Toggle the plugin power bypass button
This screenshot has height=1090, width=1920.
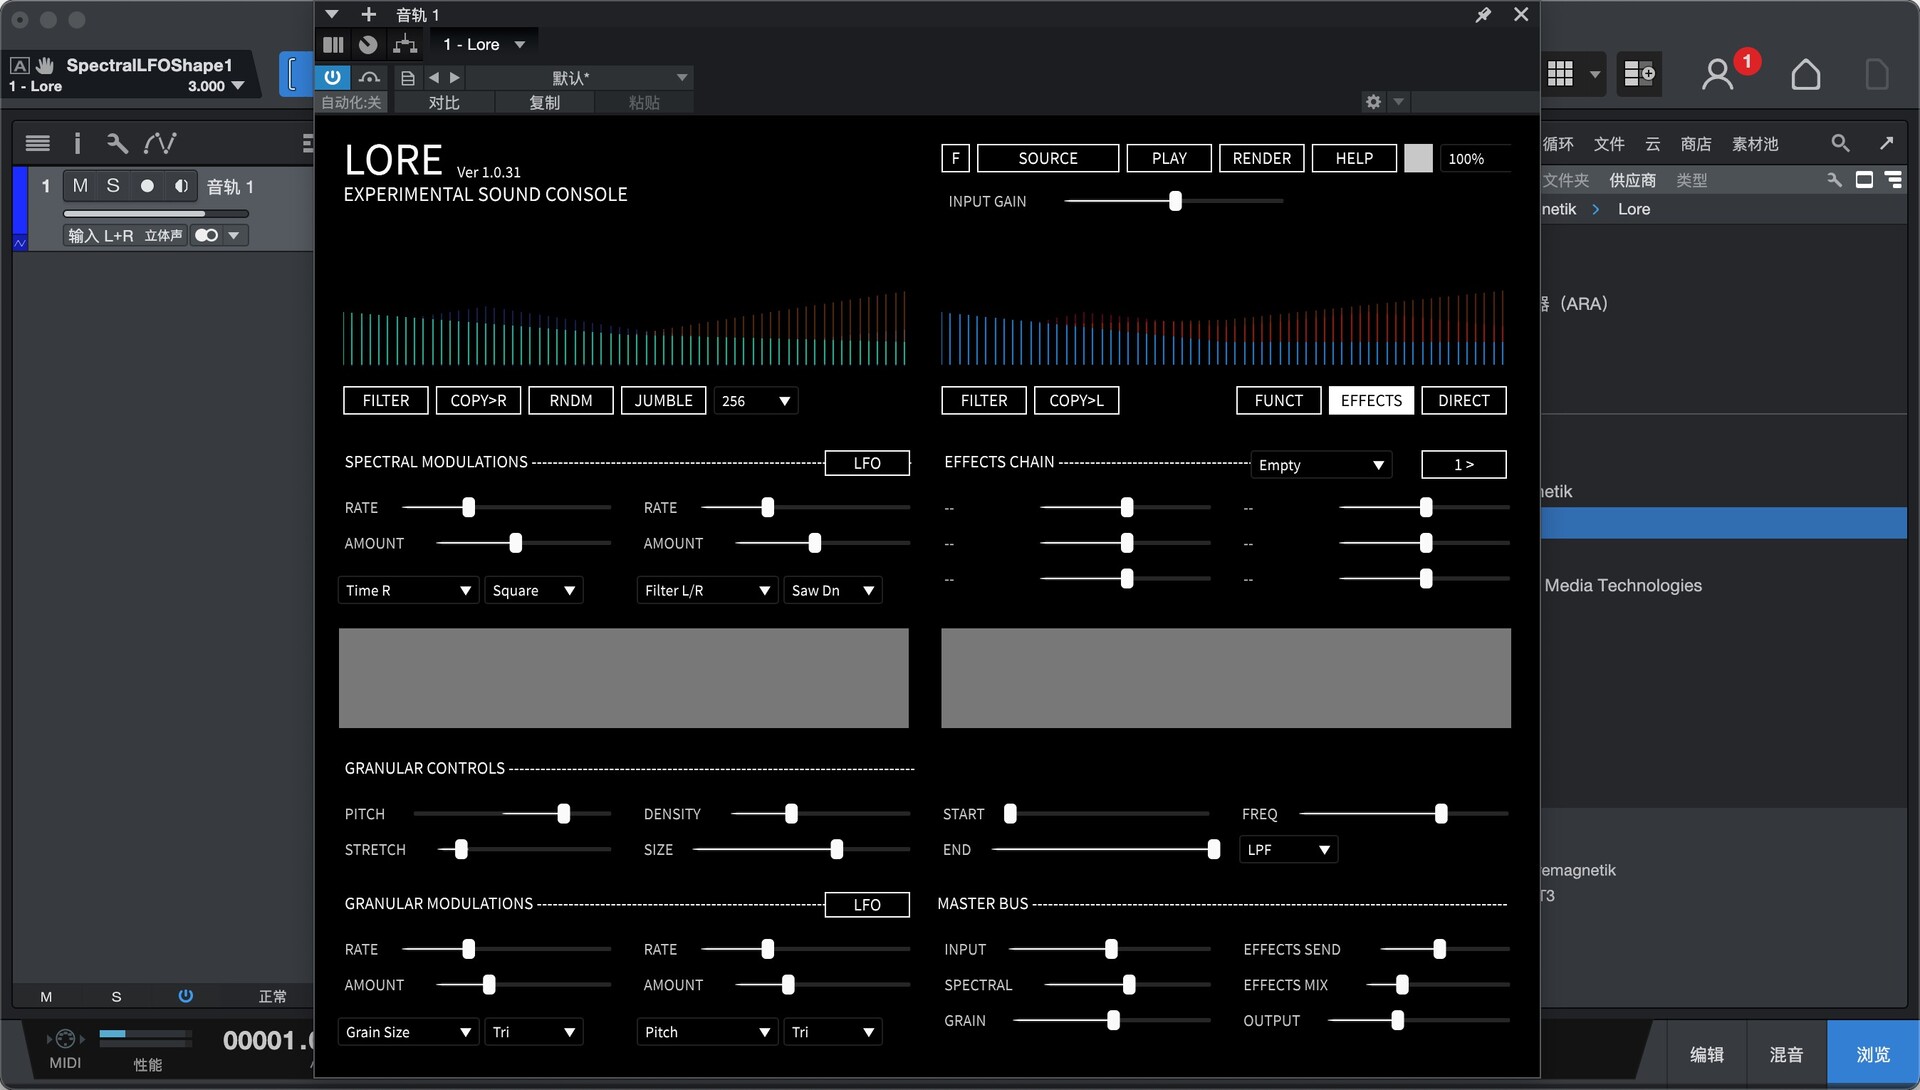coord(332,77)
